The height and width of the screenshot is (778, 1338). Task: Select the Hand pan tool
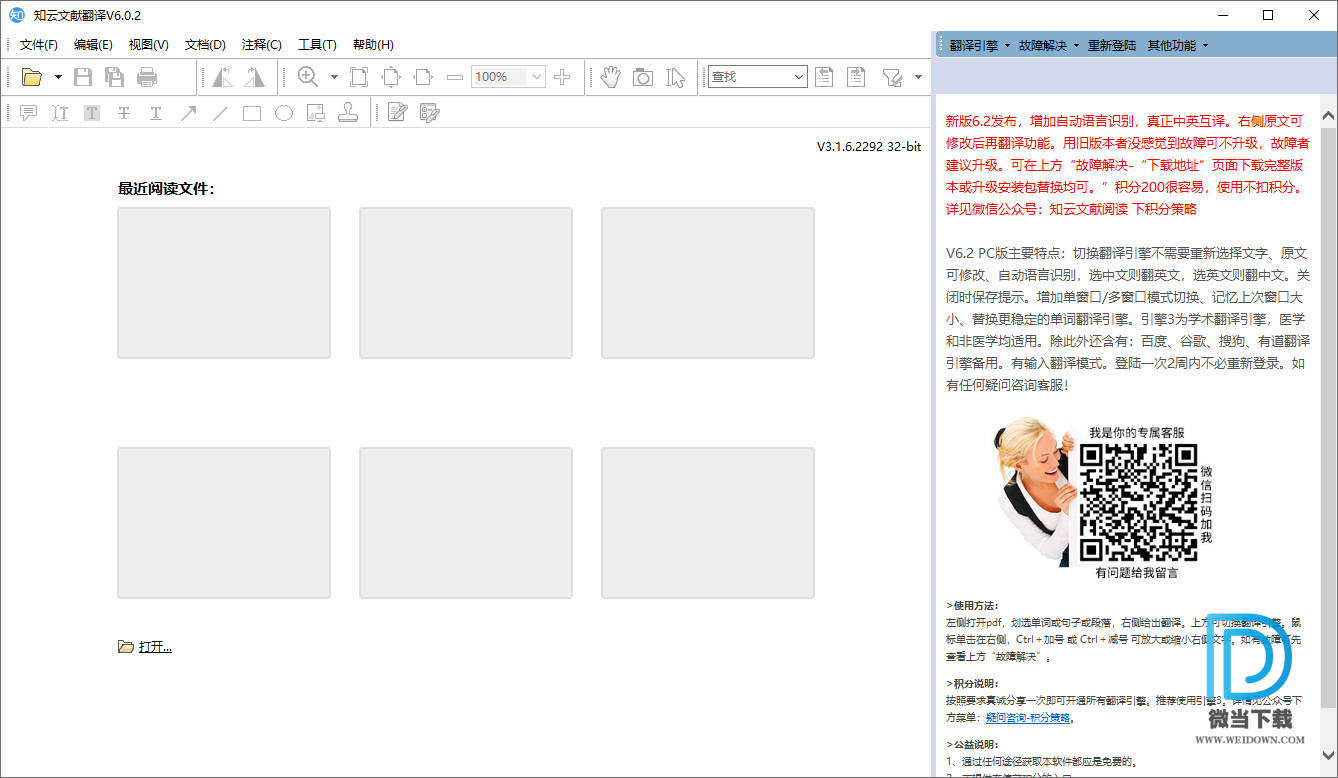(611, 77)
